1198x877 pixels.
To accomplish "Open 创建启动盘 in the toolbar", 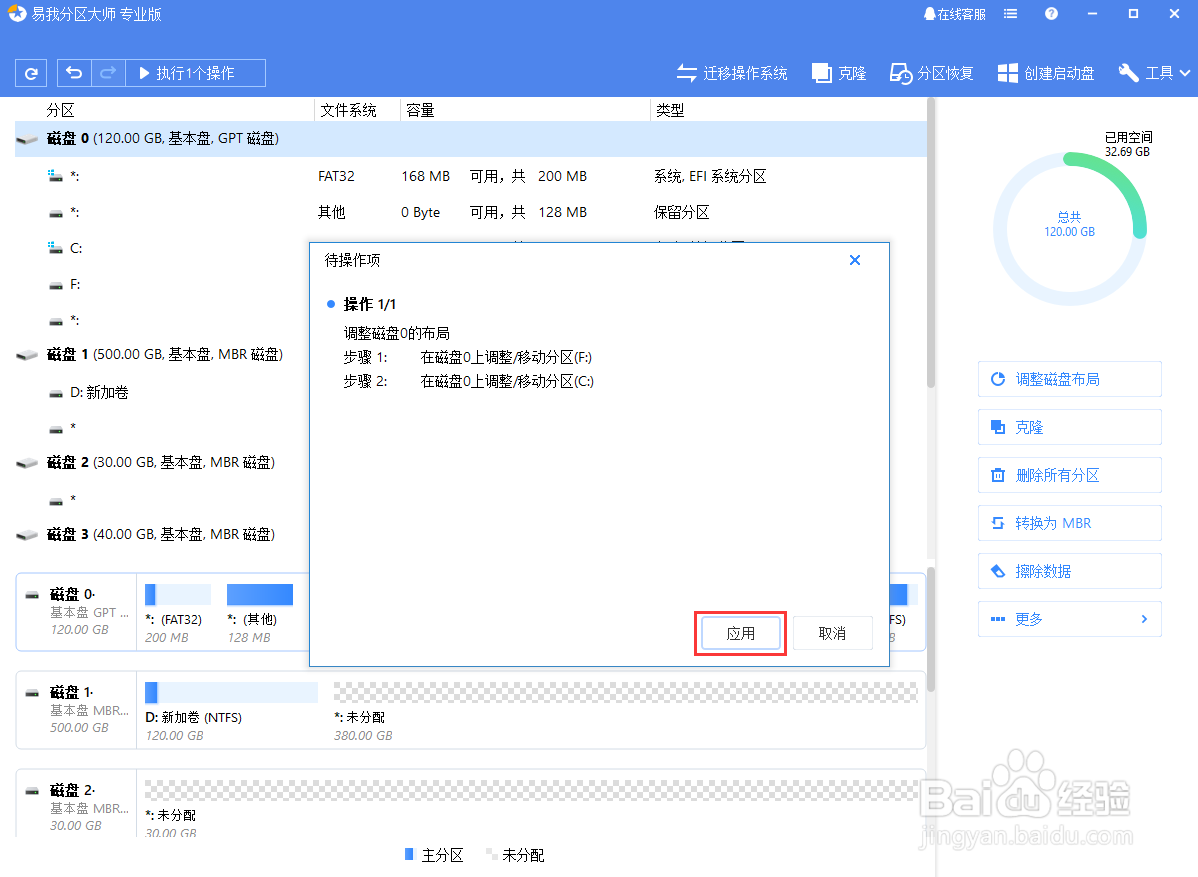I will (1046, 73).
